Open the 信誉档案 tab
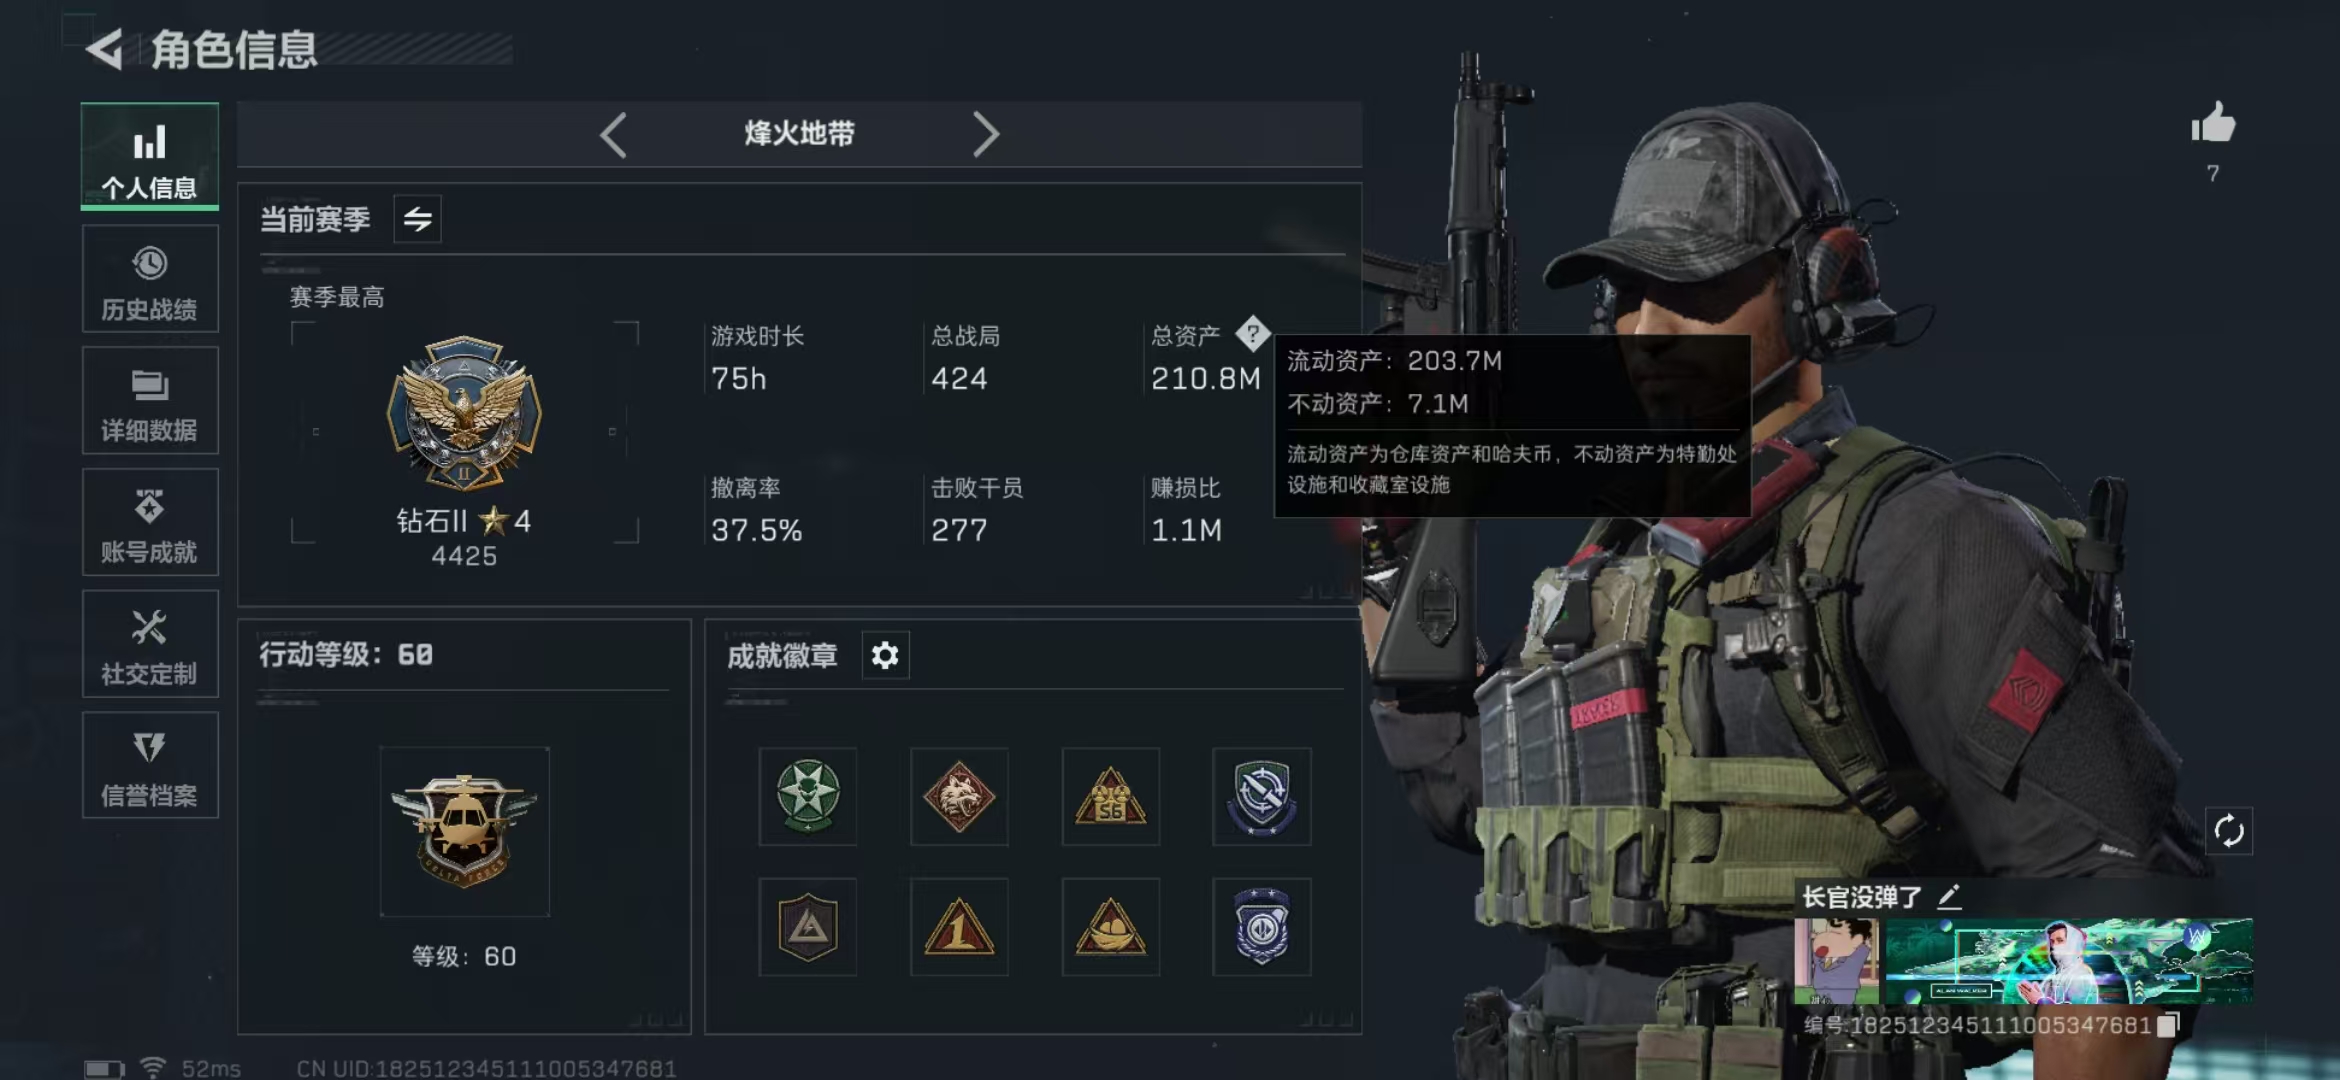2340x1080 pixels. click(150, 766)
